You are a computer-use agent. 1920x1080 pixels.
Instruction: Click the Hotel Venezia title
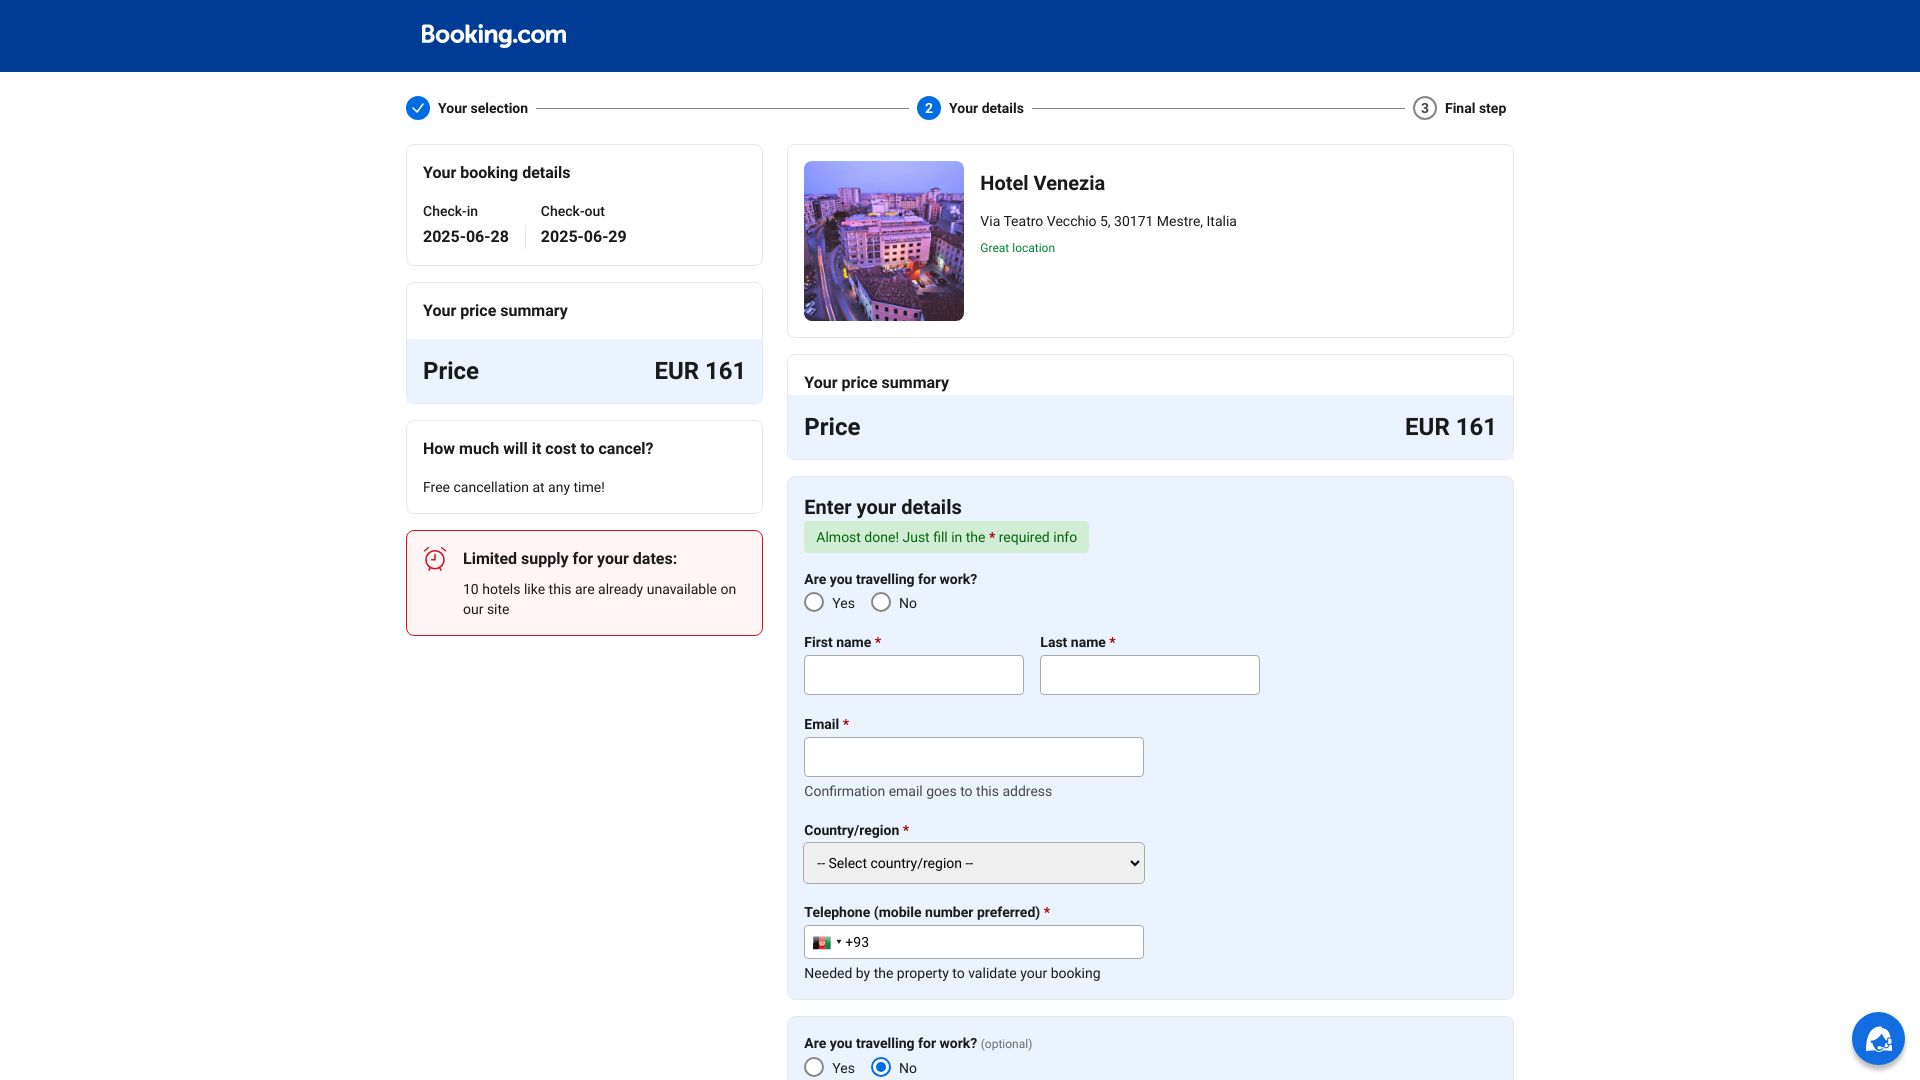point(1042,183)
